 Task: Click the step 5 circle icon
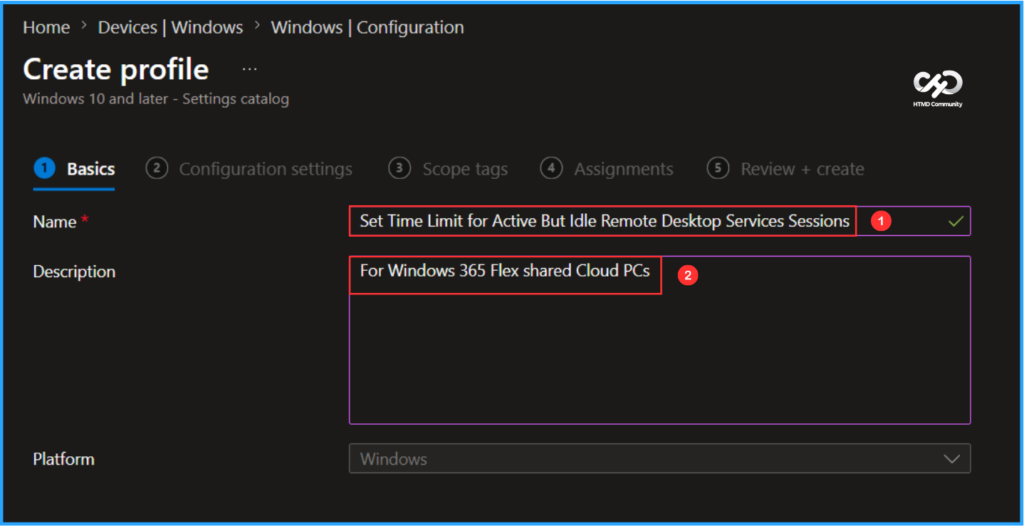[718, 169]
